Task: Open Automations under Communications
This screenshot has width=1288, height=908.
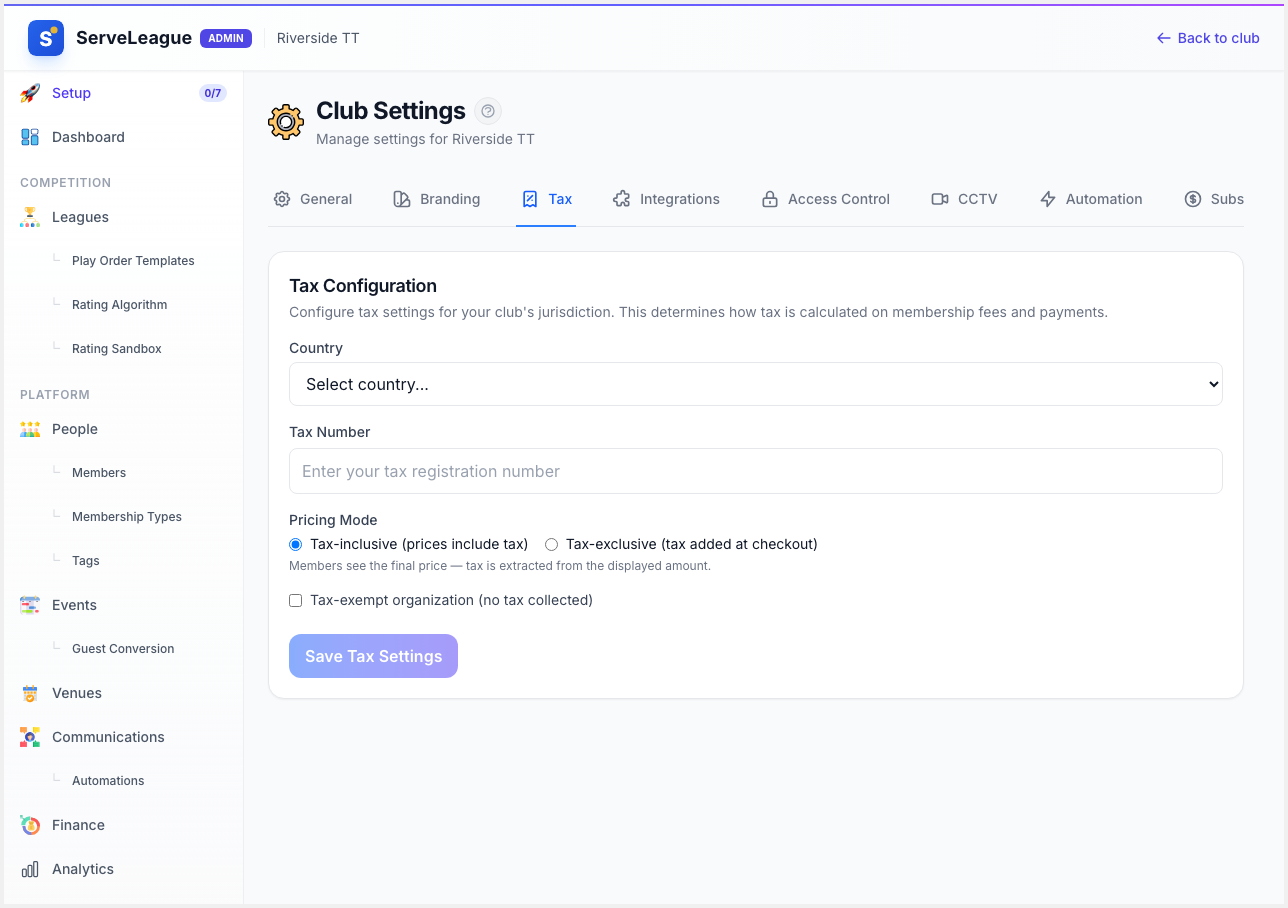Action: tap(108, 781)
